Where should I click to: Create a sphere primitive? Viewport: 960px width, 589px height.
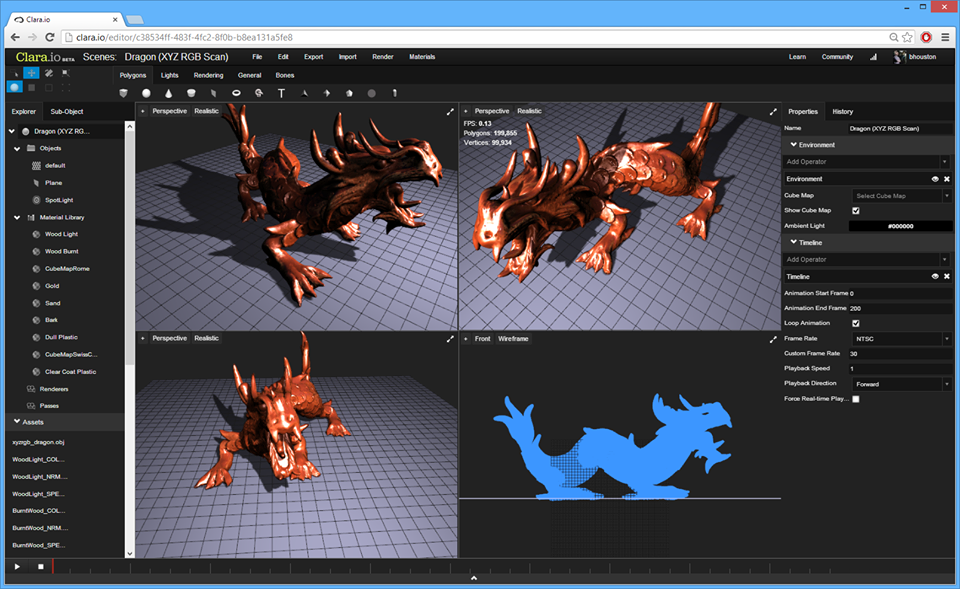(x=146, y=93)
